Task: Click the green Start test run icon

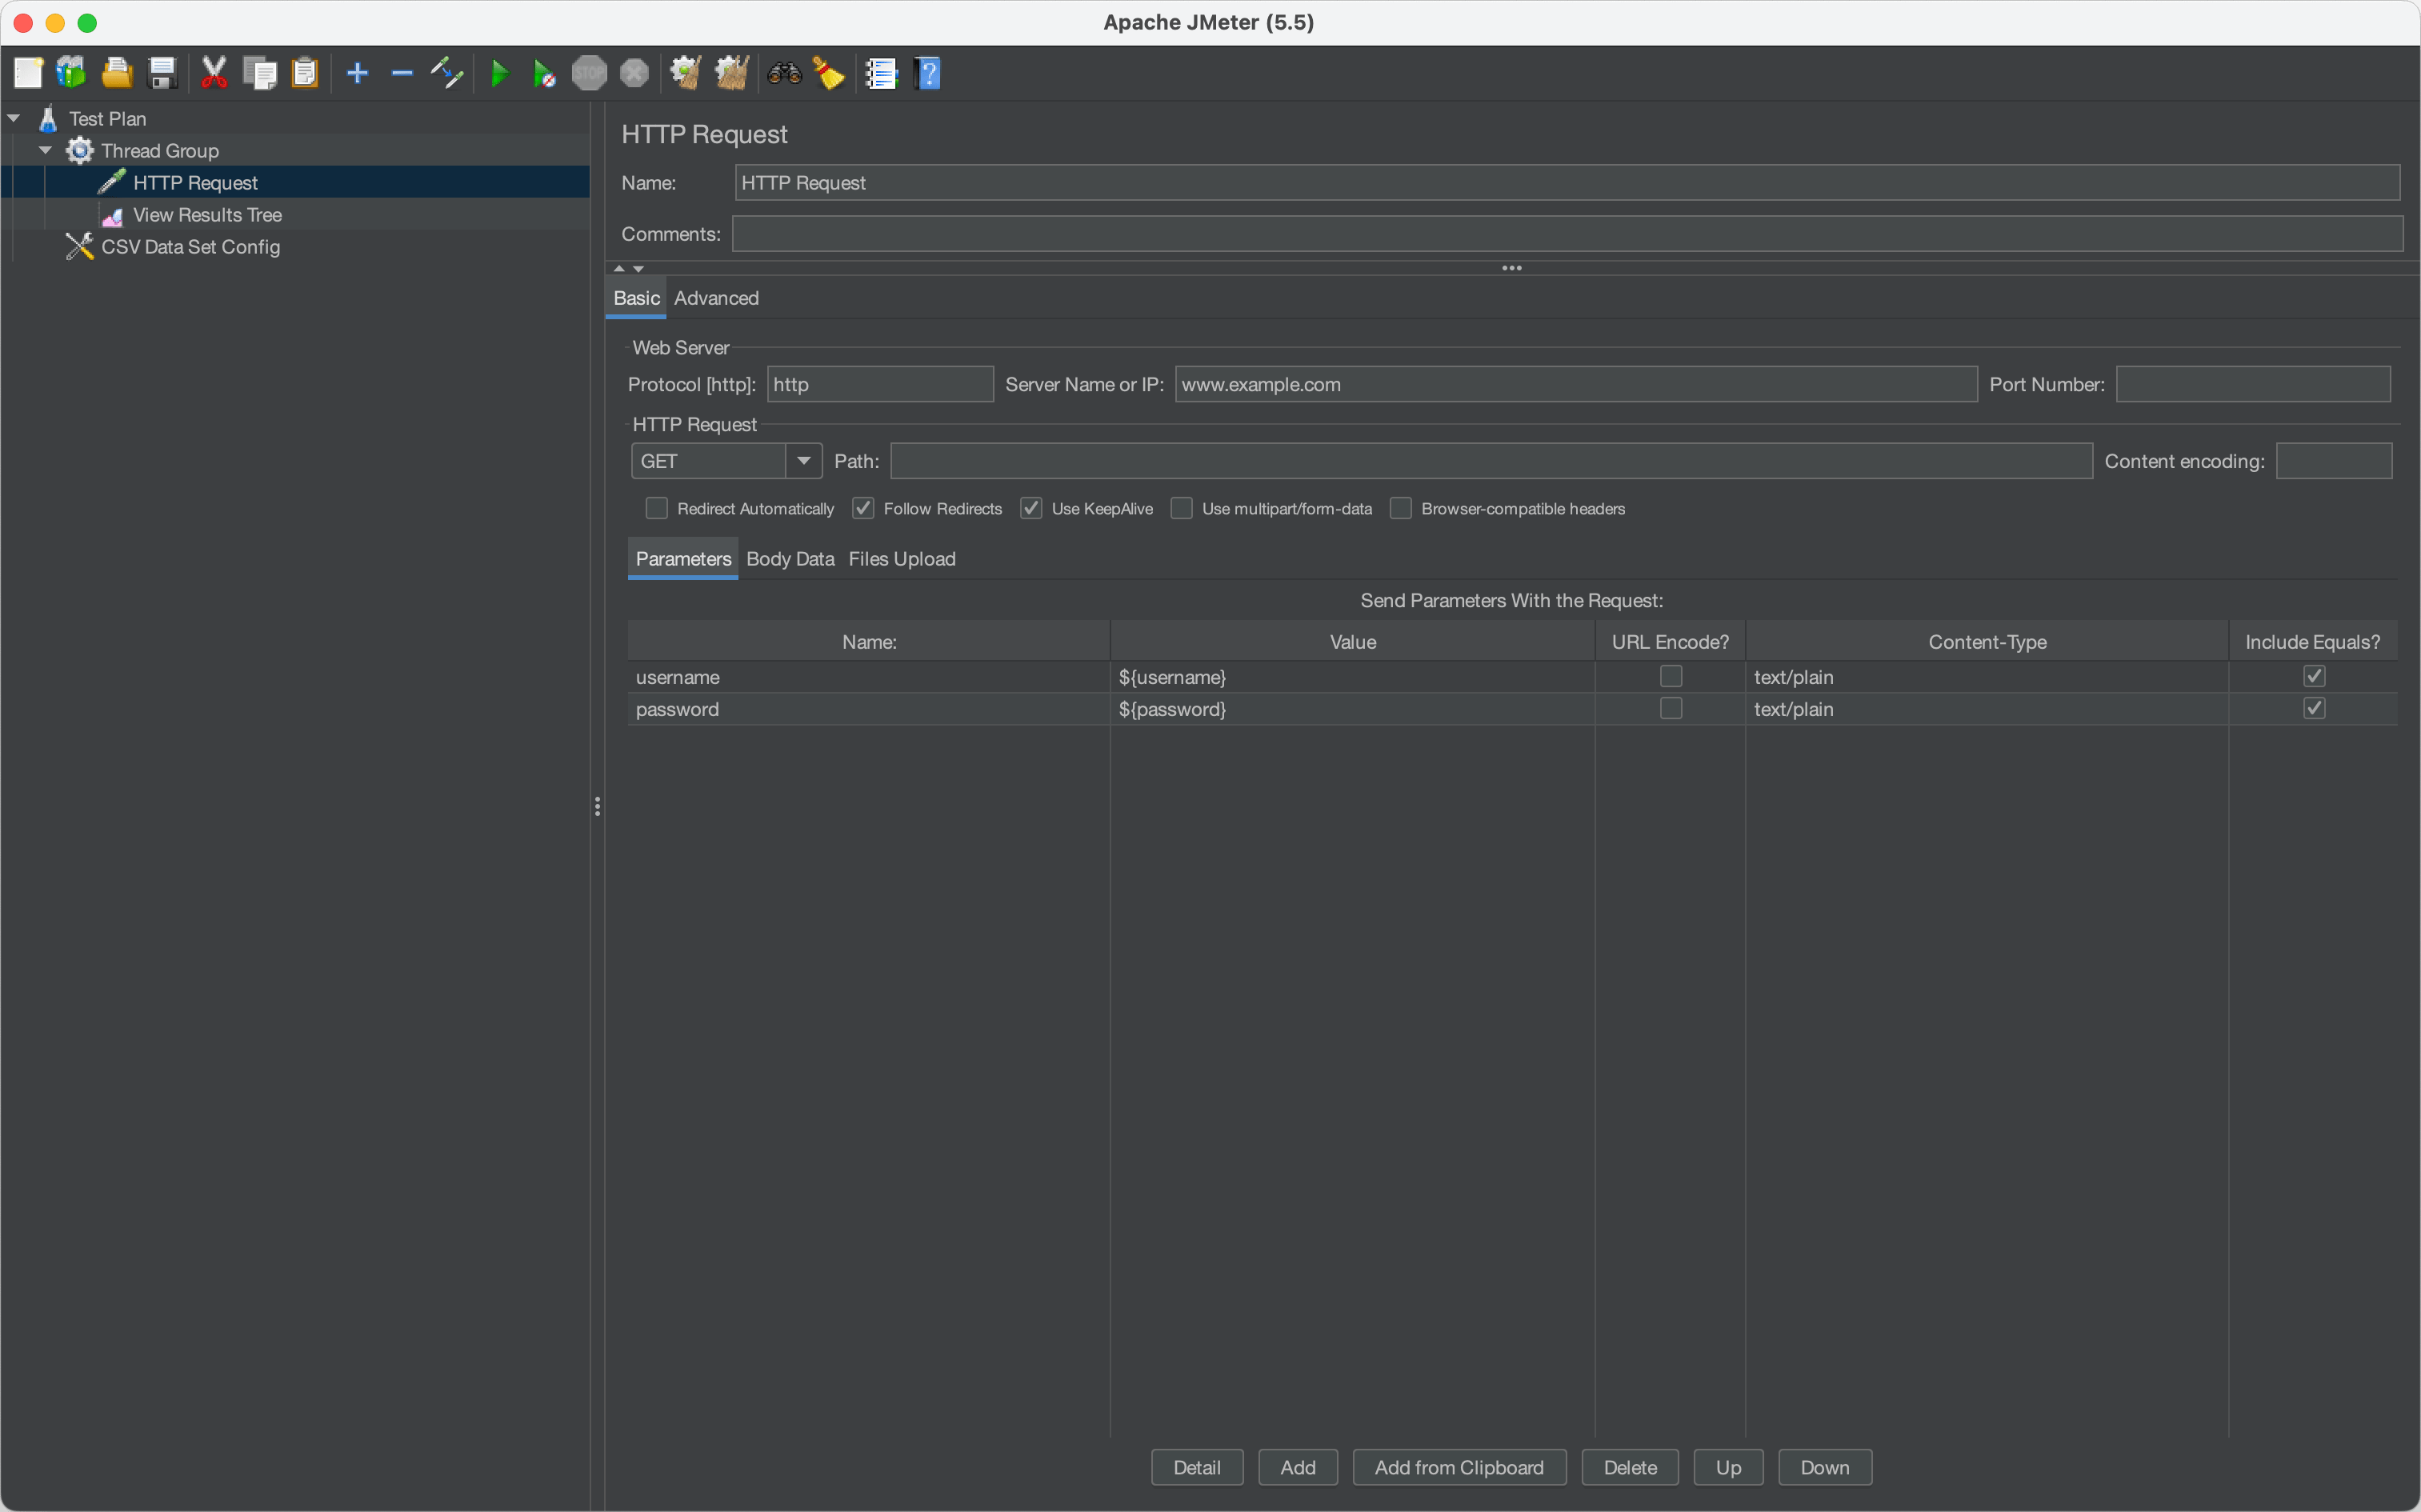Action: (x=499, y=73)
